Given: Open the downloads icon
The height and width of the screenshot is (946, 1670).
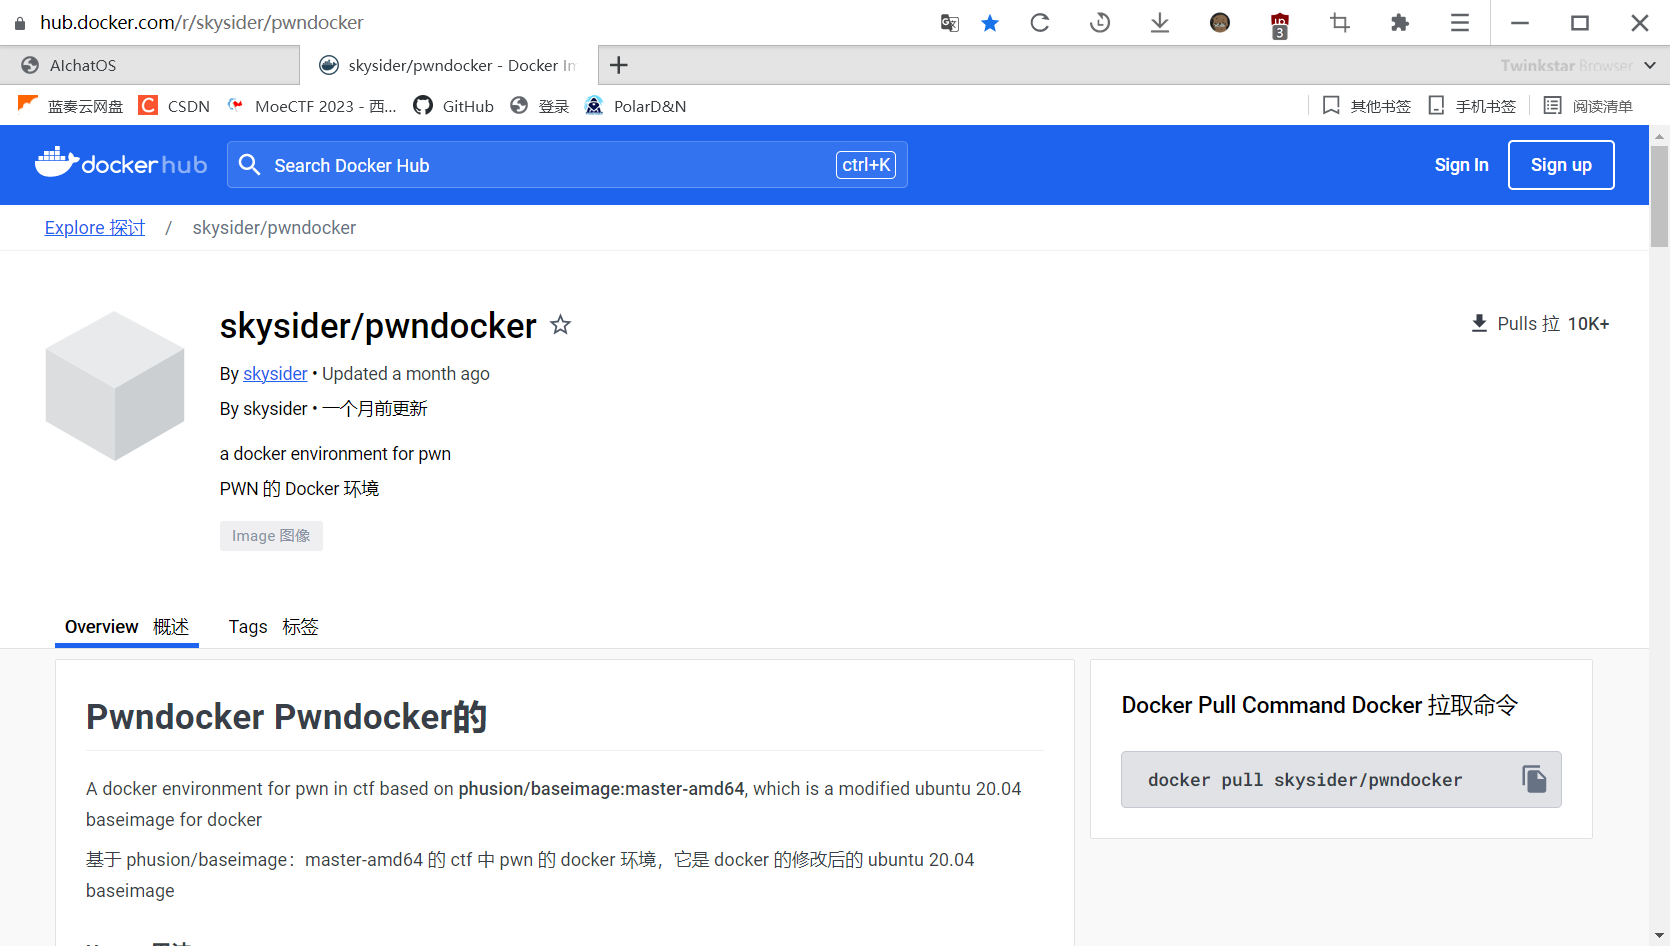Looking at the screenshot, I should click(1160, 23).
